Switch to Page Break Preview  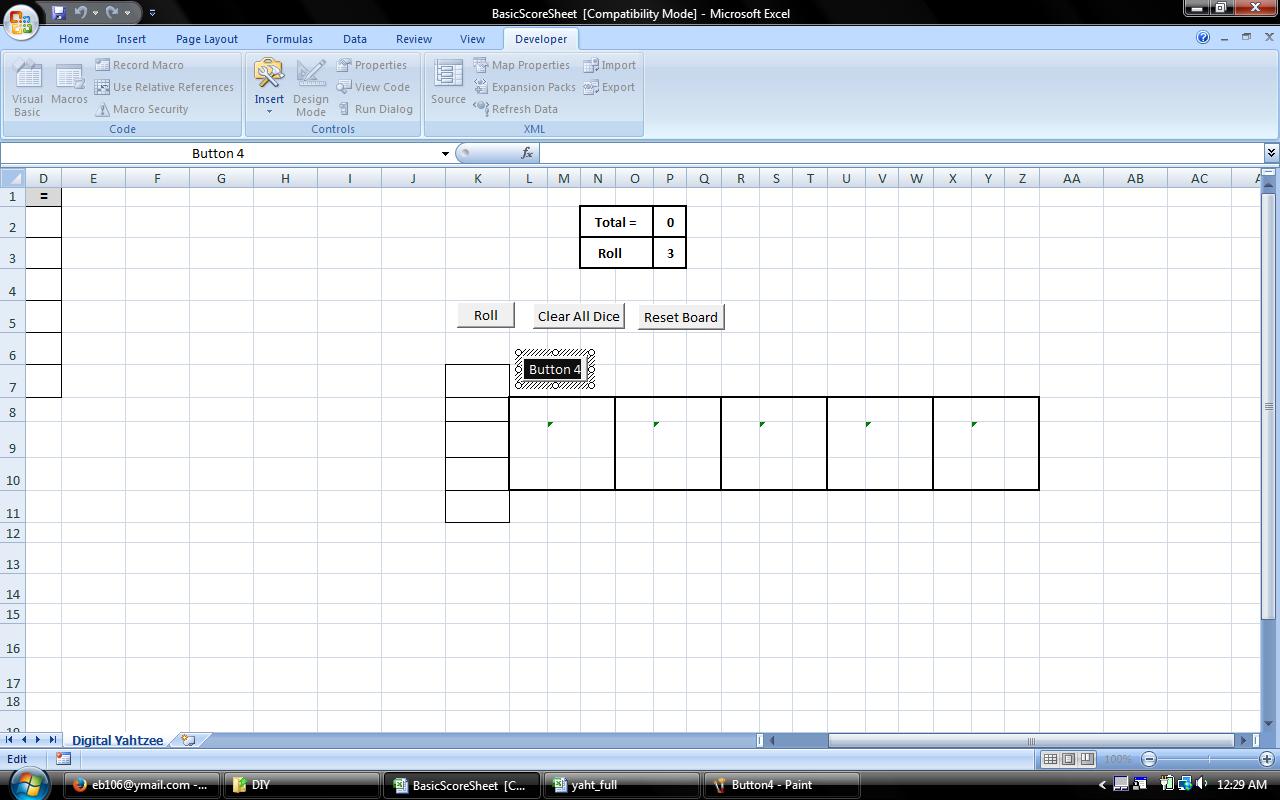point(1087,759)
